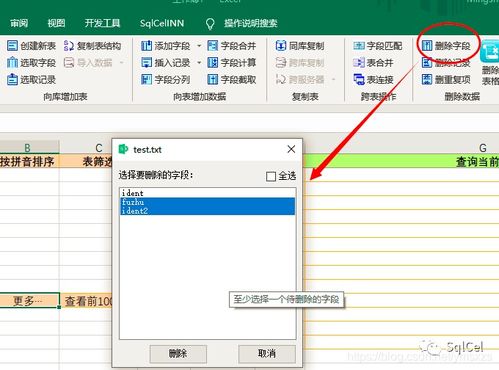Click the 取消 button in dialog
Viewport: 499px width, 370px height.
click(x=267, y=354)
